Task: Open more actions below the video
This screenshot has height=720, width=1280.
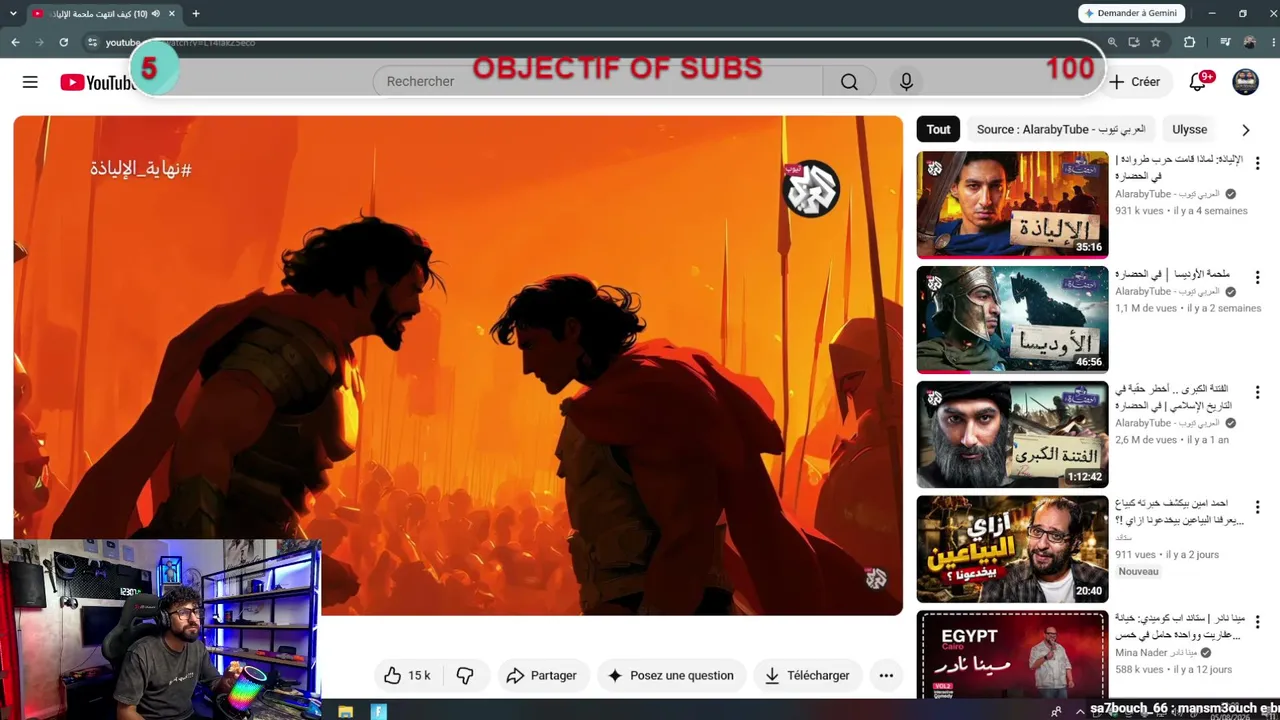Action: pos(886,675)
